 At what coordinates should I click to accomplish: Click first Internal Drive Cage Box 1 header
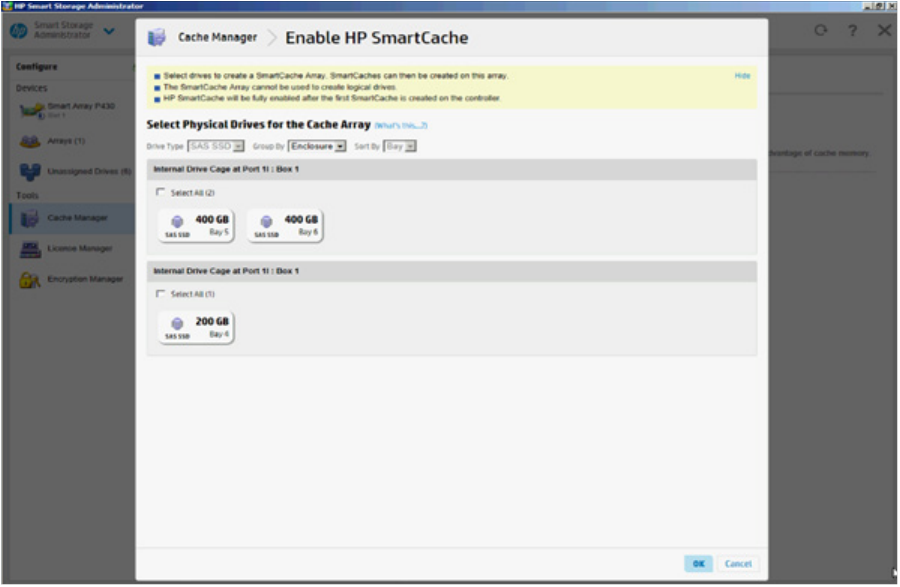coord(452,169)
